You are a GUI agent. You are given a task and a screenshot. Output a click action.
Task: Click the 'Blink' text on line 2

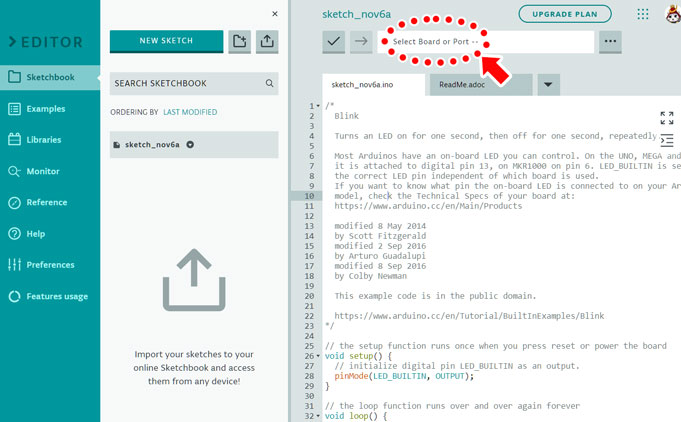pos(347,116)
